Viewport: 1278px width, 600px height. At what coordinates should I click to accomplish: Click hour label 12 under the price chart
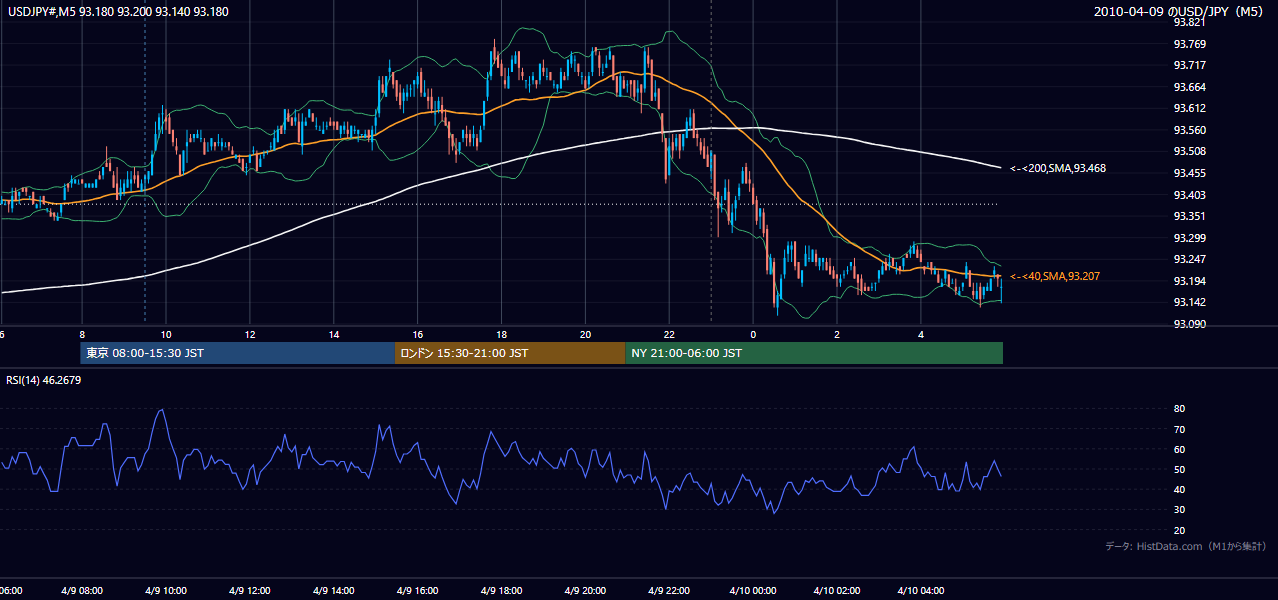click(x=250, y=335)
